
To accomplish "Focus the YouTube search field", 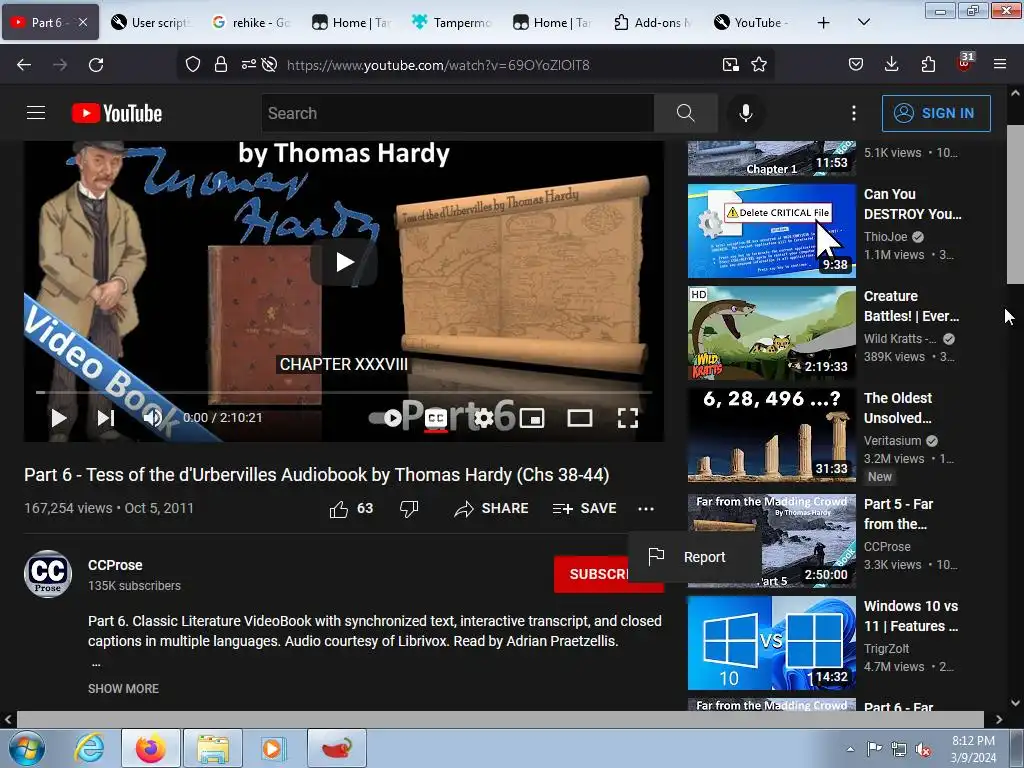I will (457, 113).
